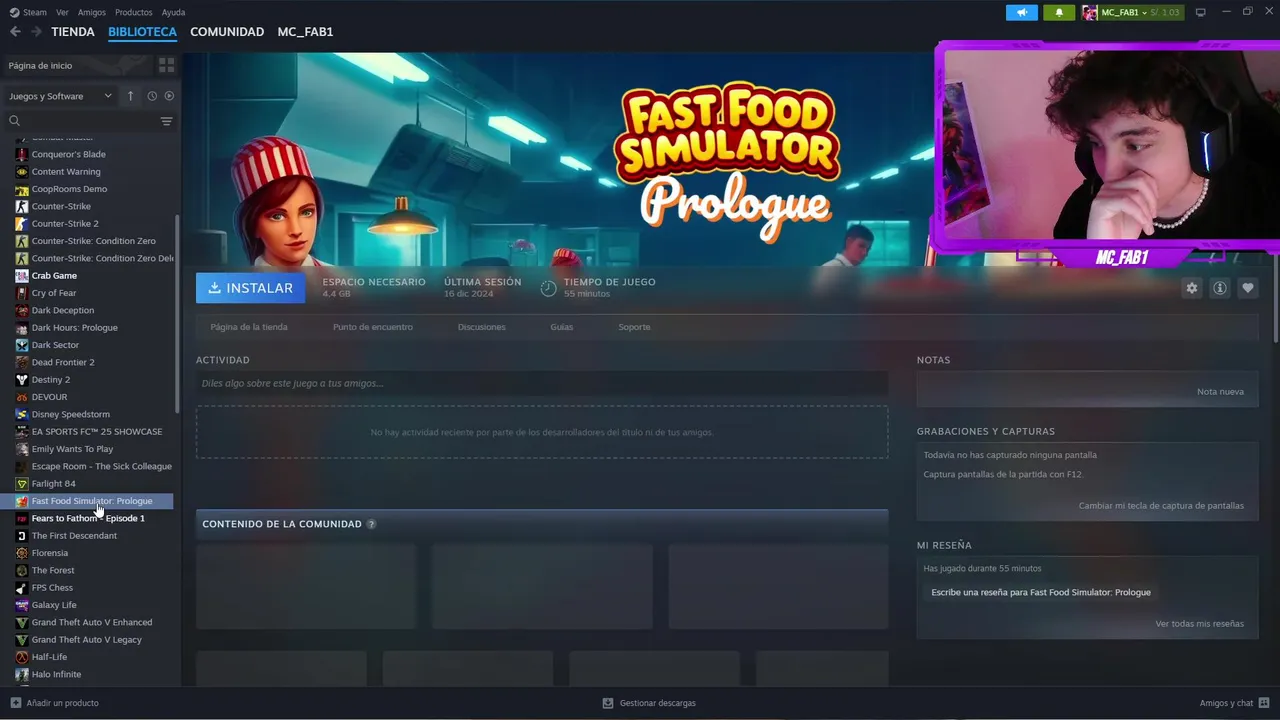Add game to favorites heart icon
1280x720 pixels.
tap(1247, 288)
